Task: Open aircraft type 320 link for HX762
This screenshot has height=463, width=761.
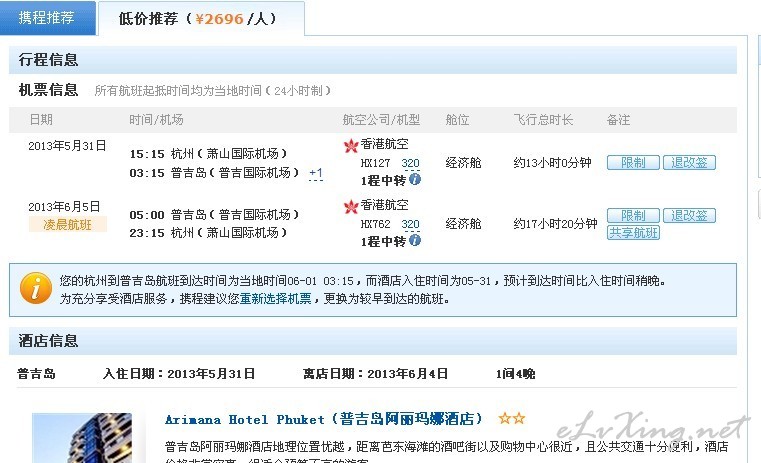Action: 410,224
